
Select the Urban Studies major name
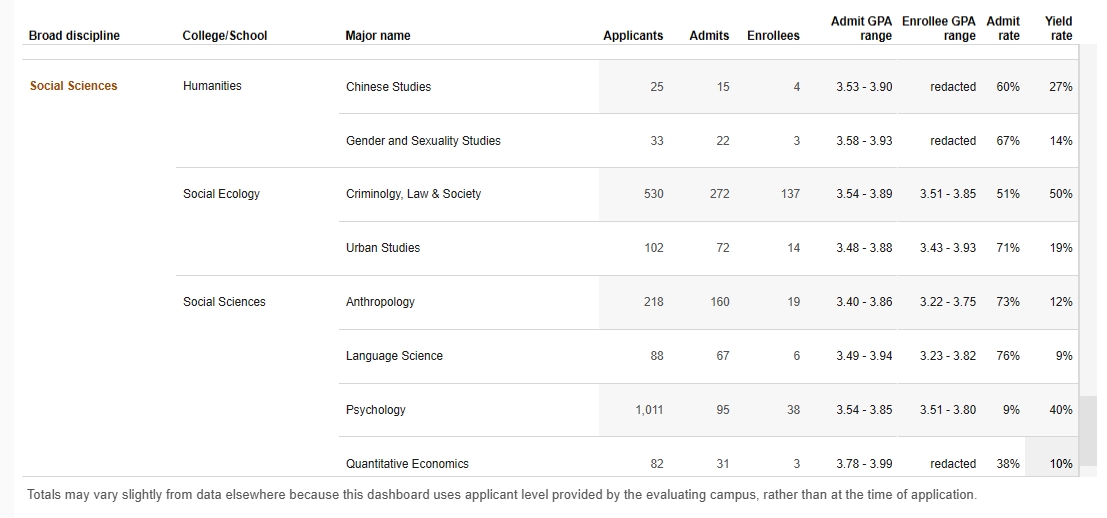click(383, 248)
